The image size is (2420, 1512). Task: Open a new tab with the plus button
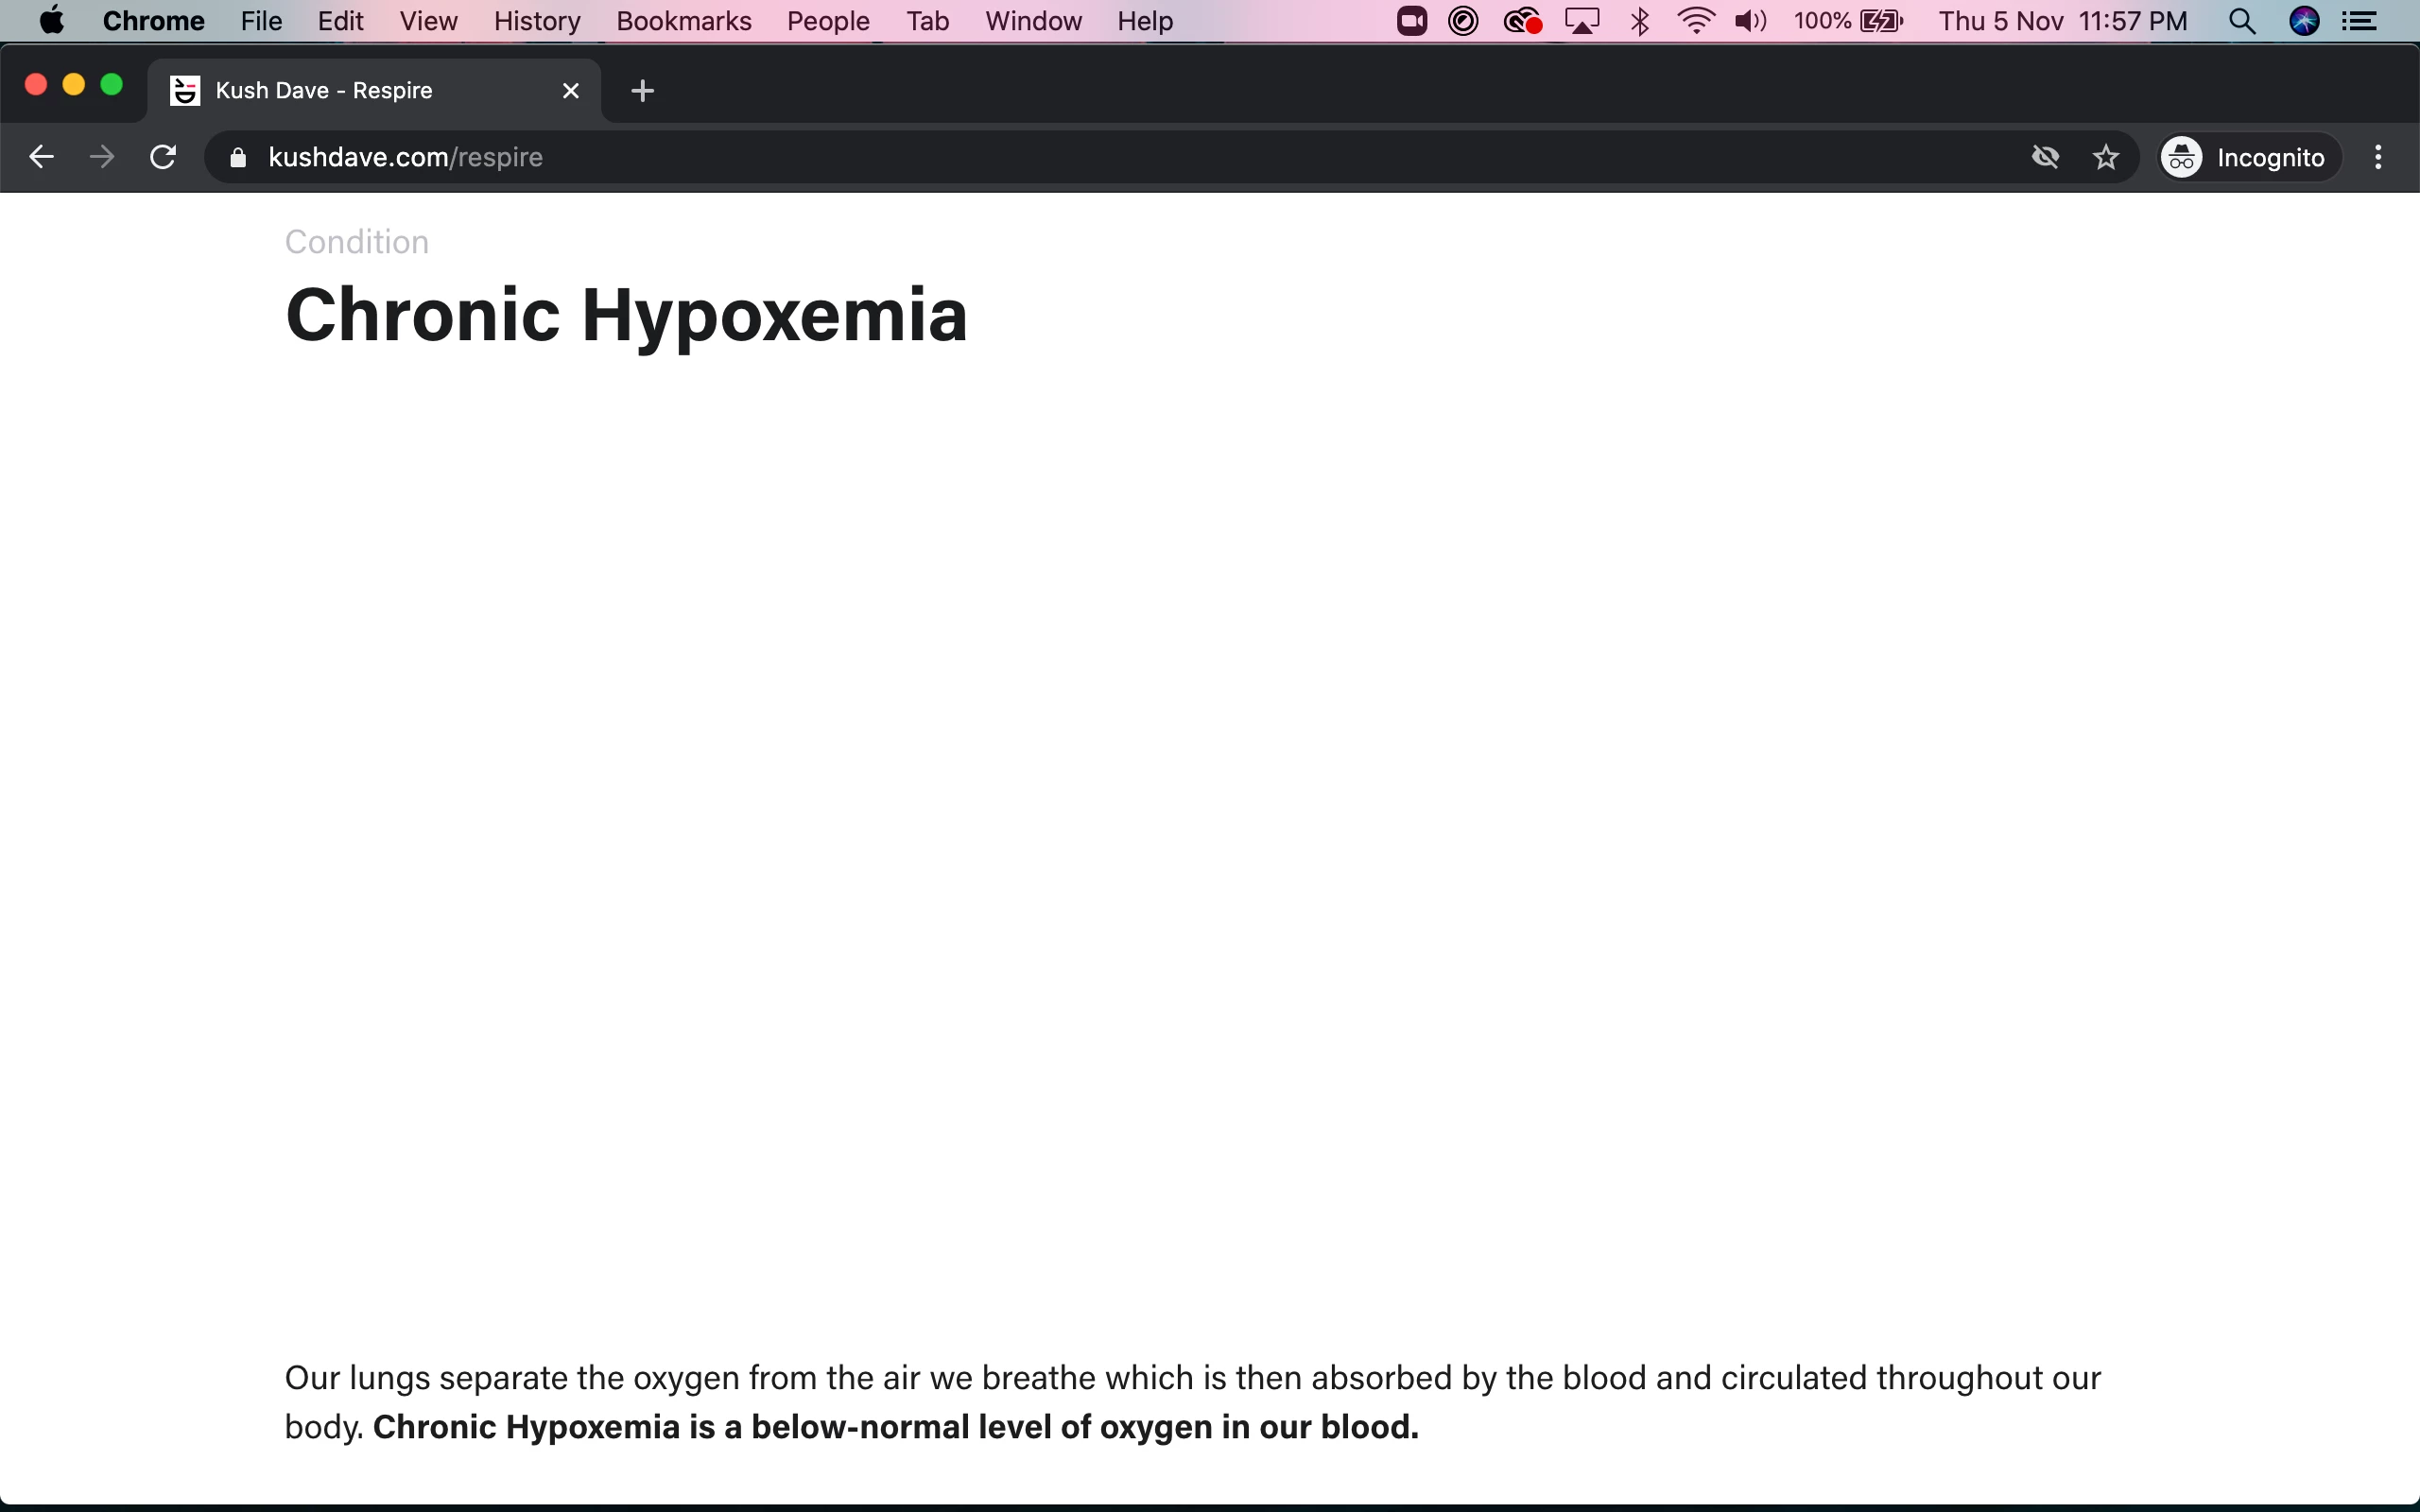[x=643, y=91]
